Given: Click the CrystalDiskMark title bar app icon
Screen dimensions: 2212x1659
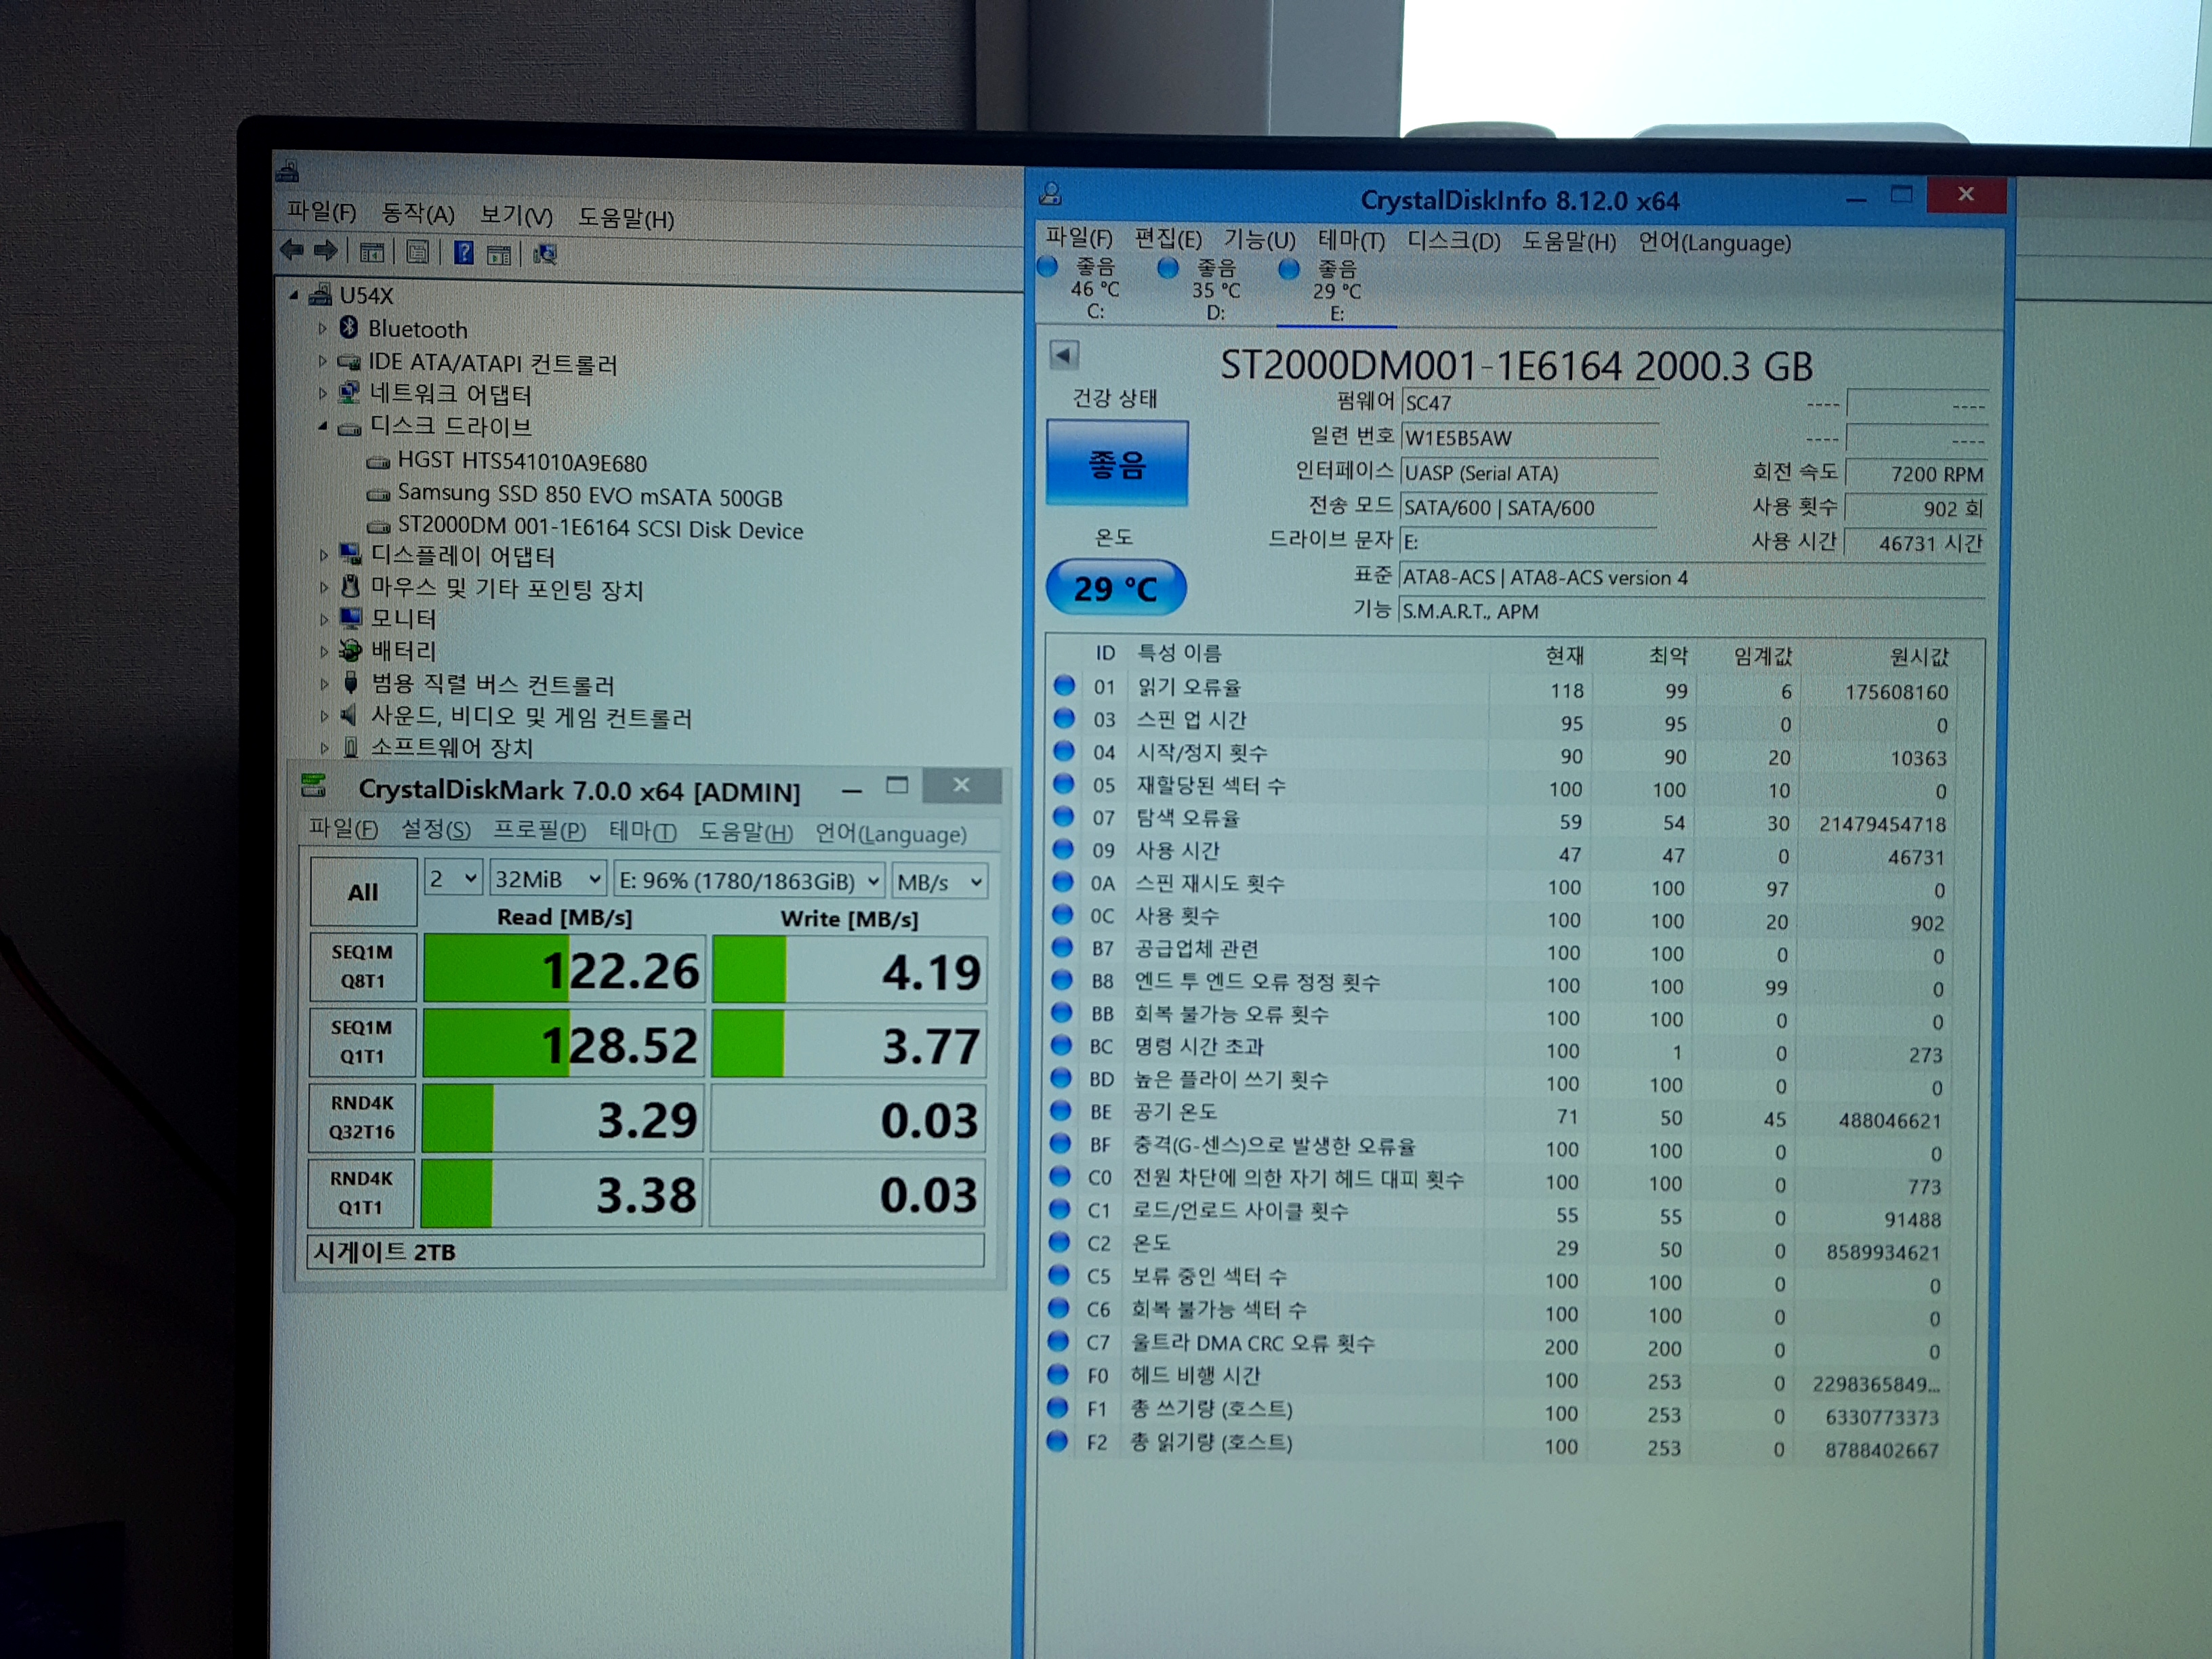Looking at the screenshot, I should (x=313, y=785).
